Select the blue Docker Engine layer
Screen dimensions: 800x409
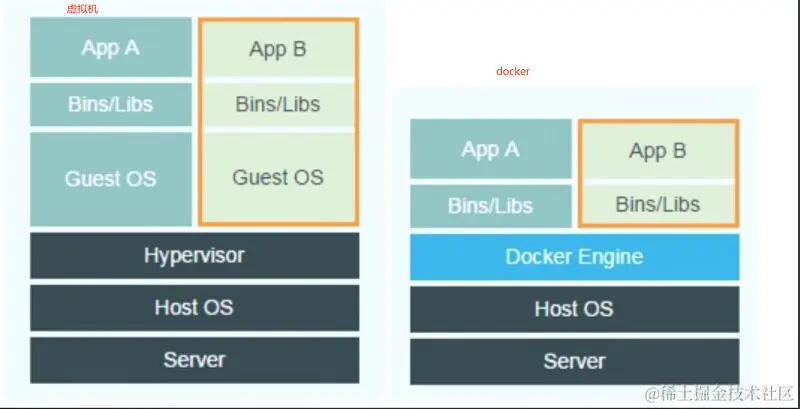pos(574,257)
